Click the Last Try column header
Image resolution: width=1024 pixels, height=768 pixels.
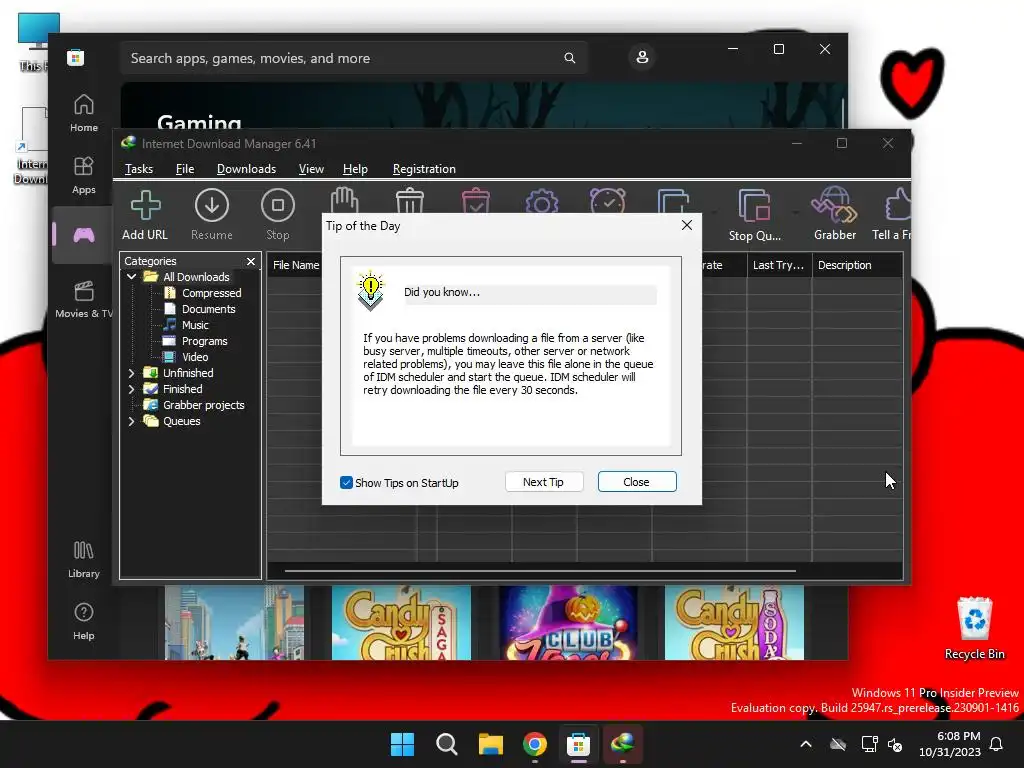pyautogui.click(x=779, y=265)
